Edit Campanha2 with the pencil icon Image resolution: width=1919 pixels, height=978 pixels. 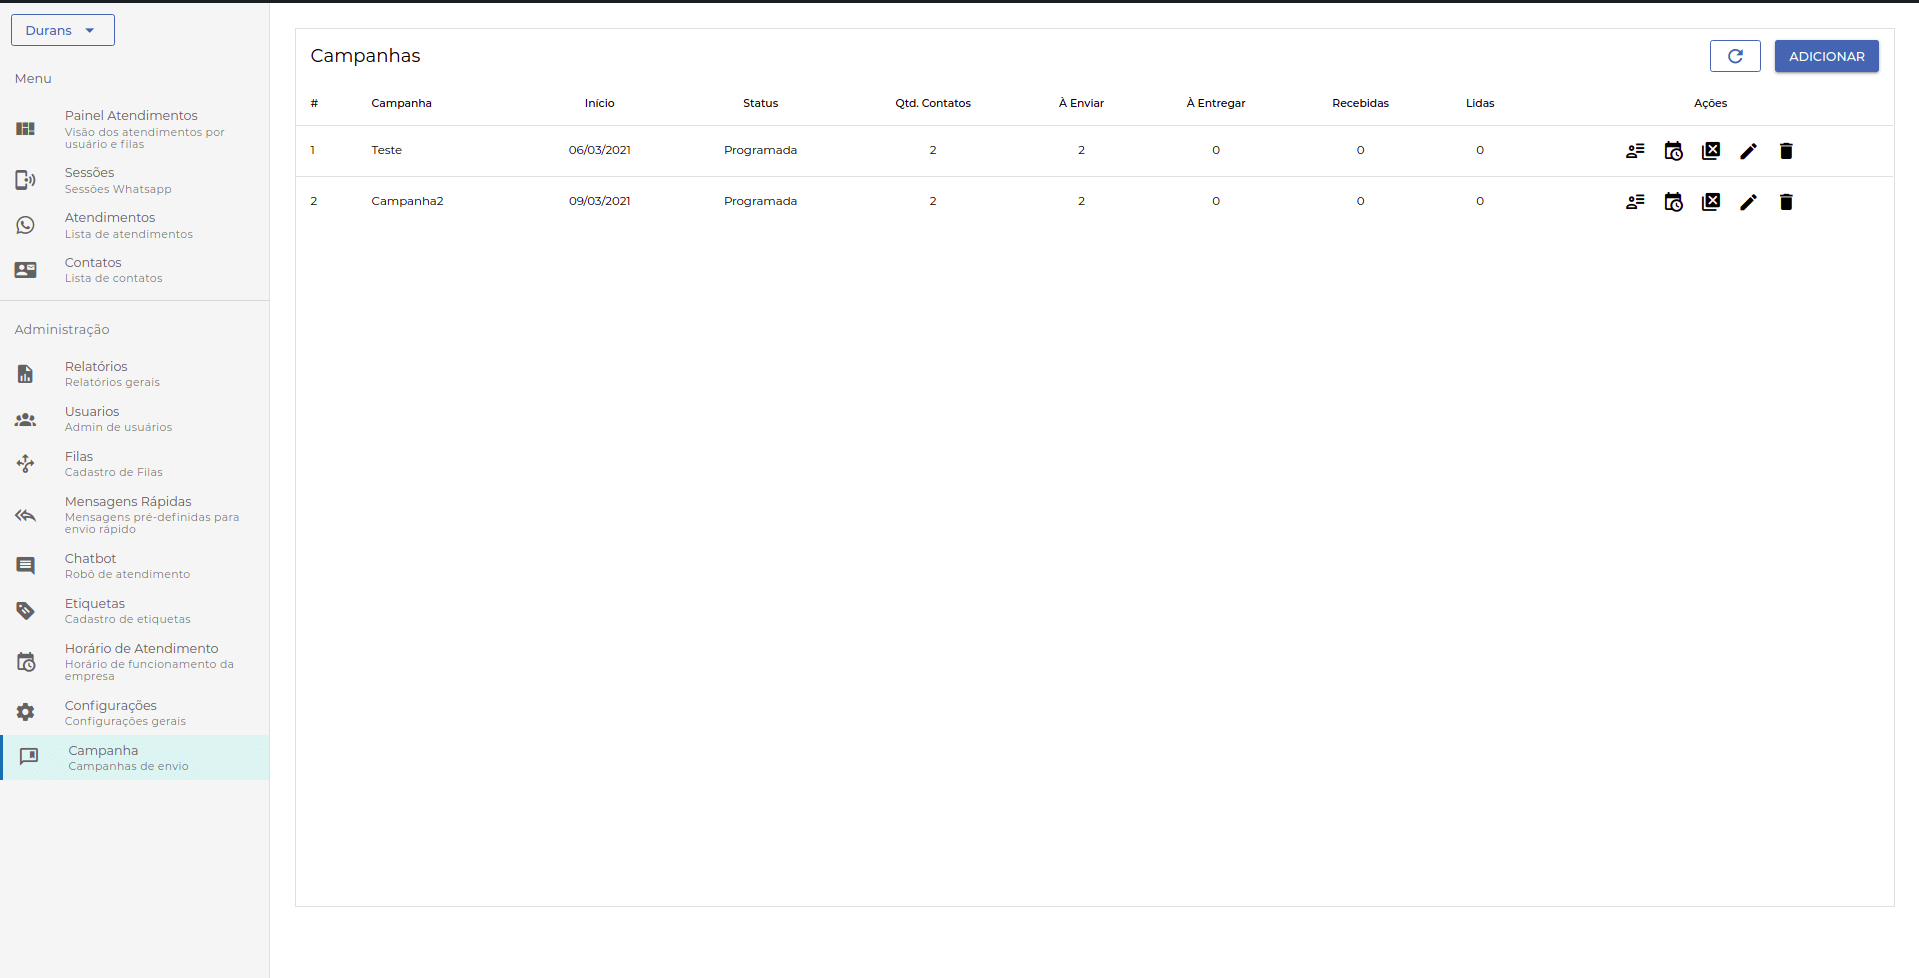coord(1748,202)
